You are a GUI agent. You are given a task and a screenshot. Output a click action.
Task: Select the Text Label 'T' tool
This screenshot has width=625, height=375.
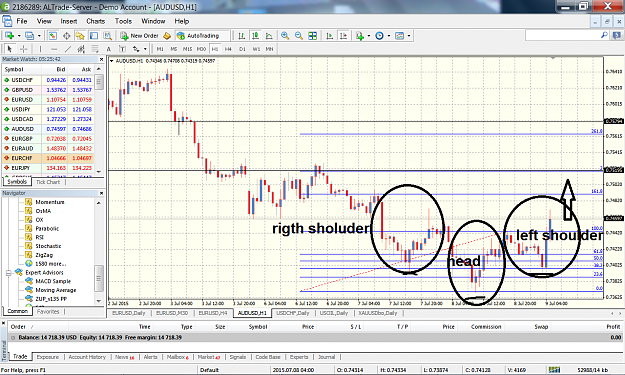[122, 49]
